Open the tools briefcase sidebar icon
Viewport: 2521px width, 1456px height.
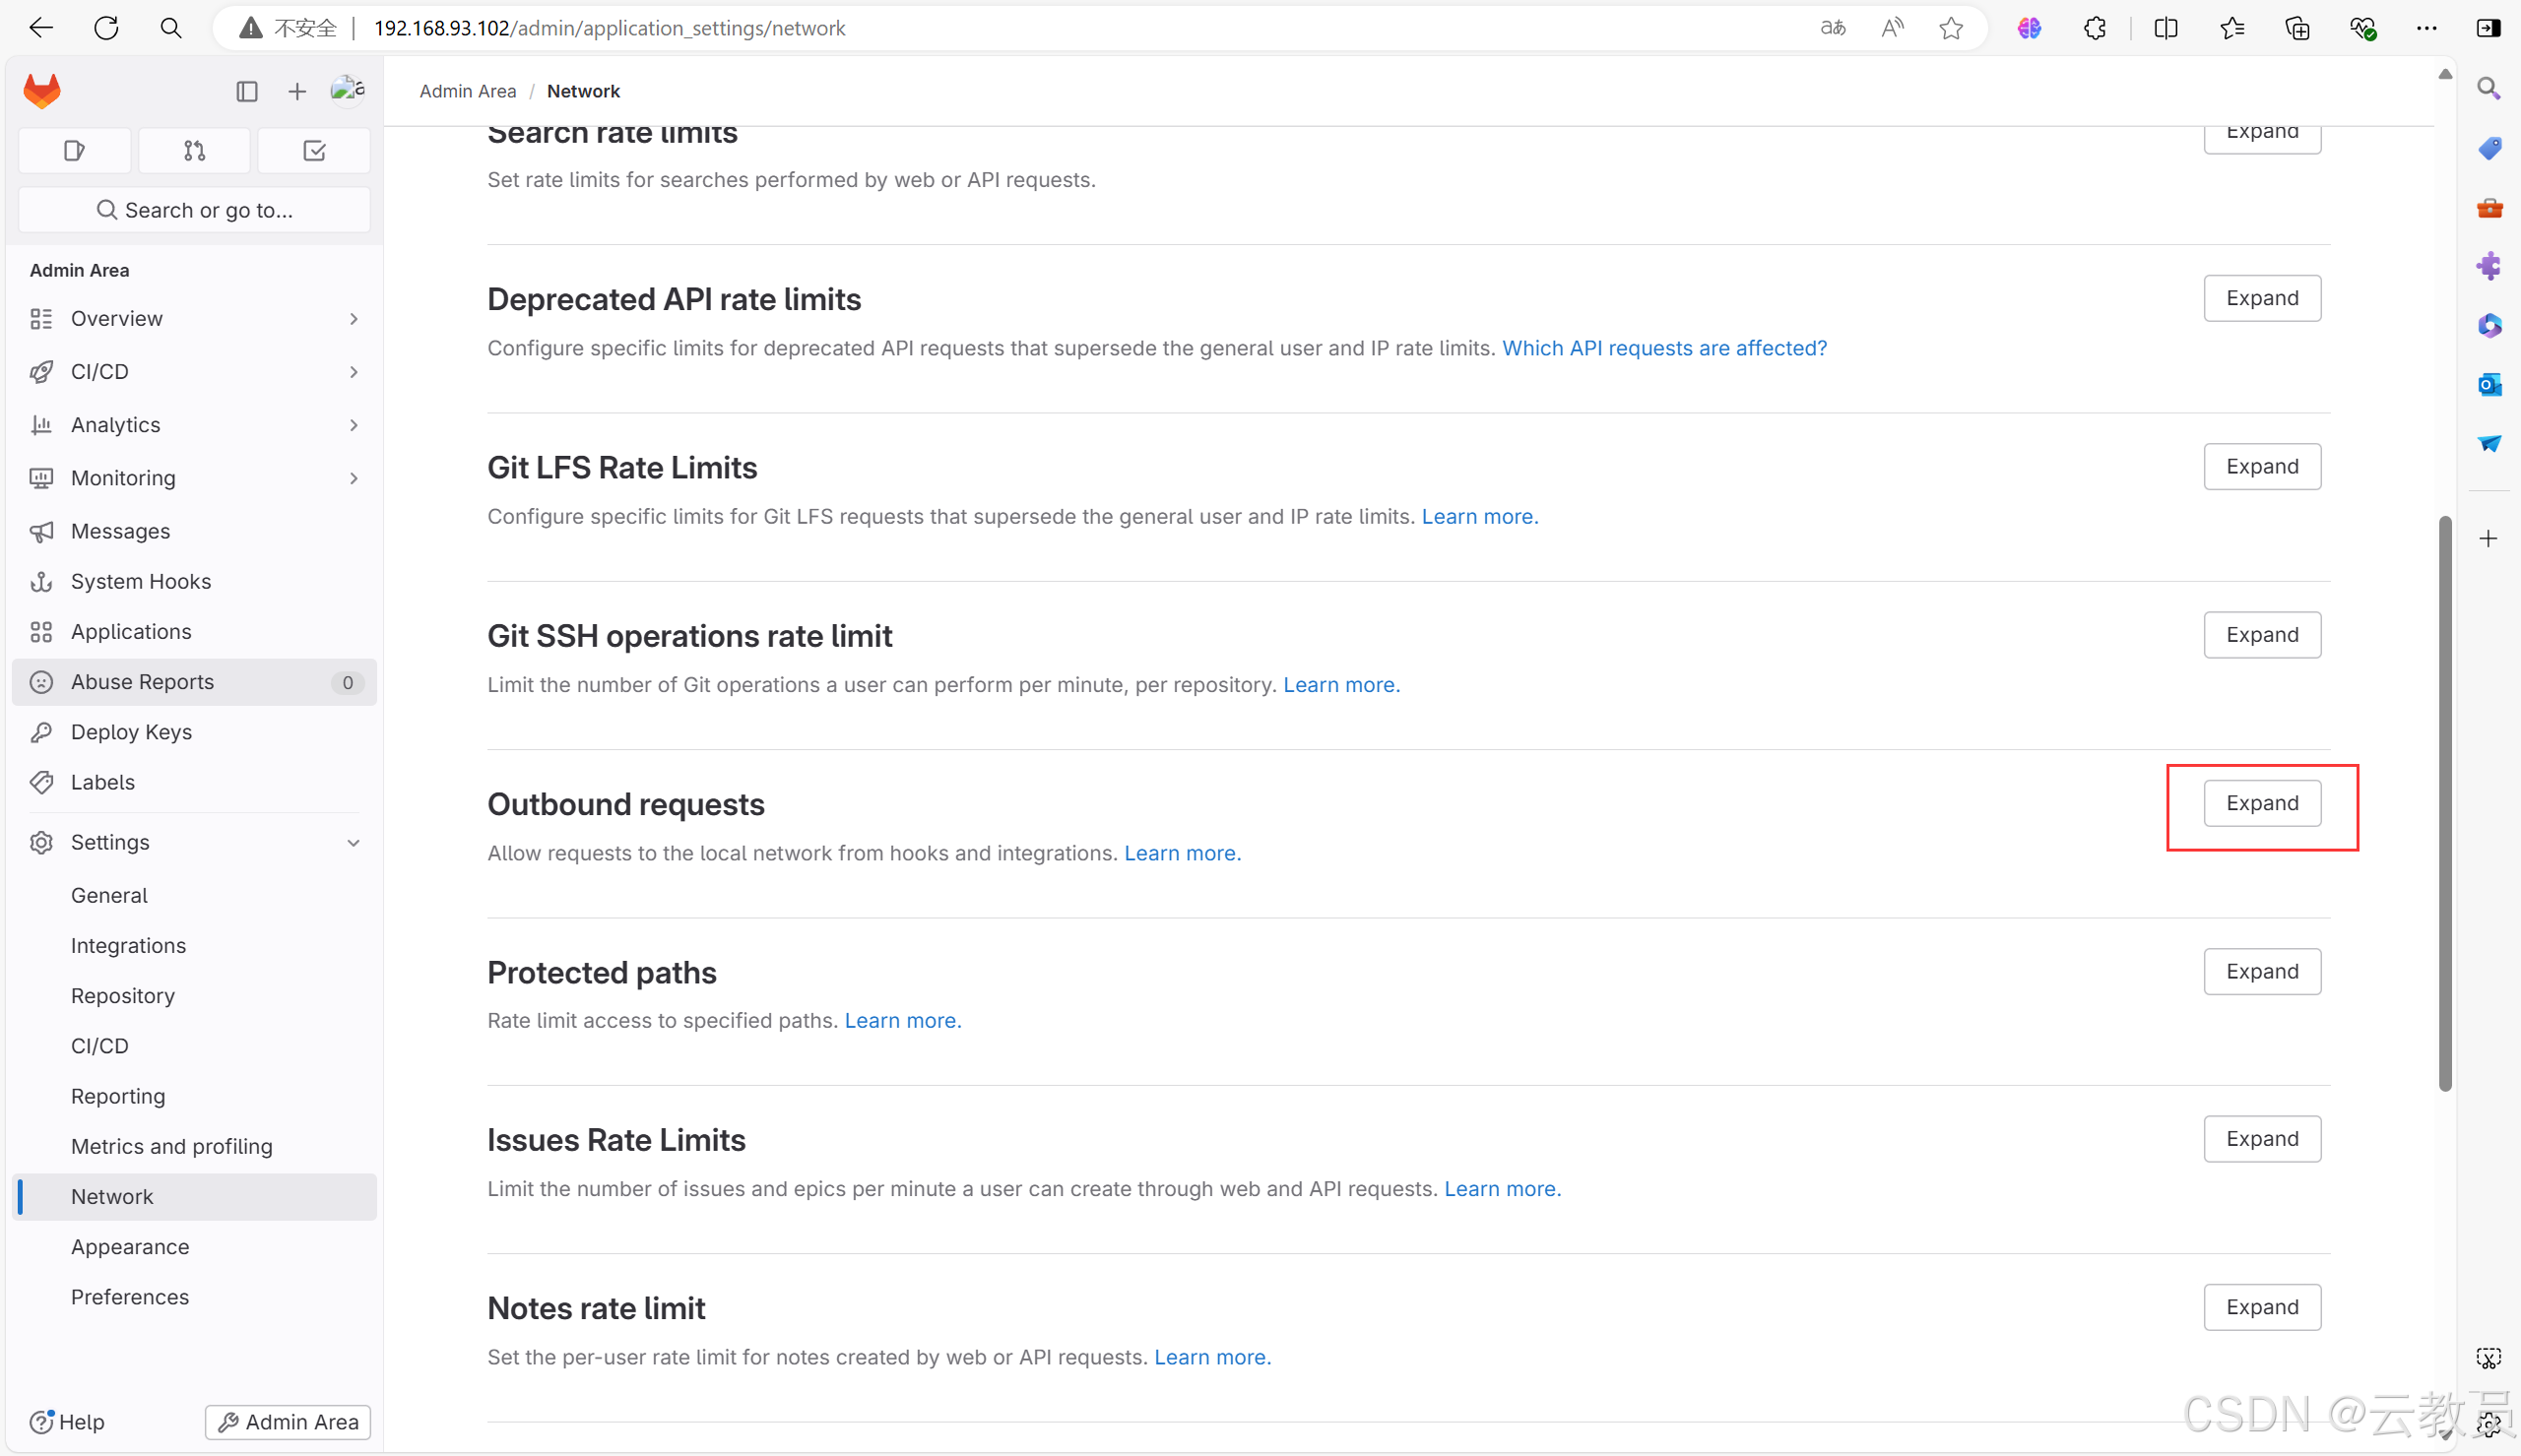coord(2489,208)
